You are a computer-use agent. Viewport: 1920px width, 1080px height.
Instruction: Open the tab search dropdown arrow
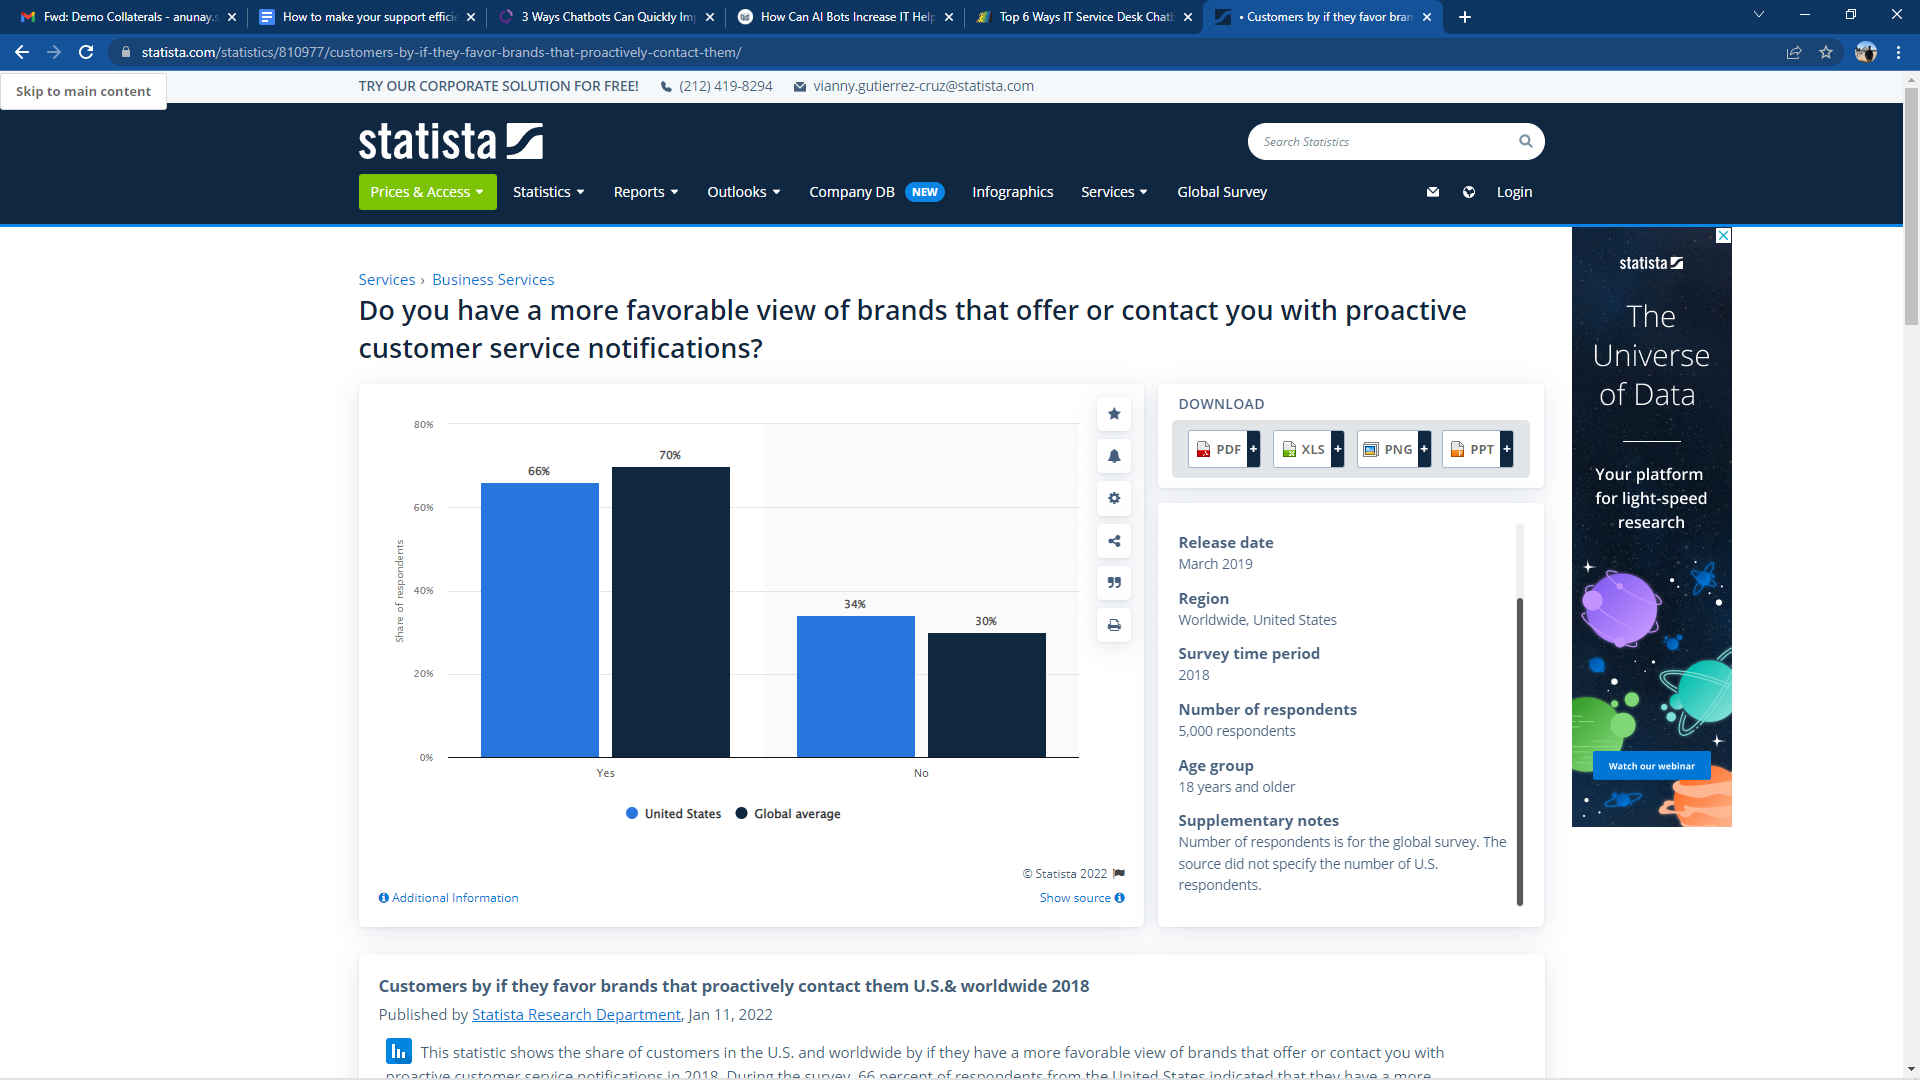[1758, 15]
